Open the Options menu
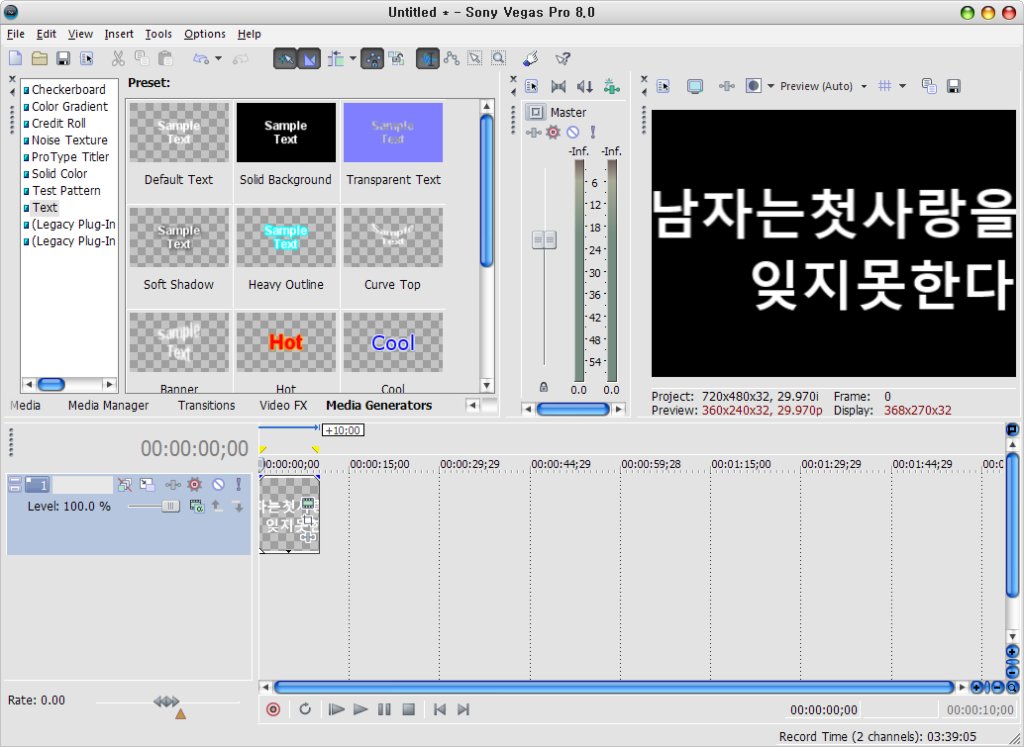The image size is (1024, 747). (x=204, y=34)
